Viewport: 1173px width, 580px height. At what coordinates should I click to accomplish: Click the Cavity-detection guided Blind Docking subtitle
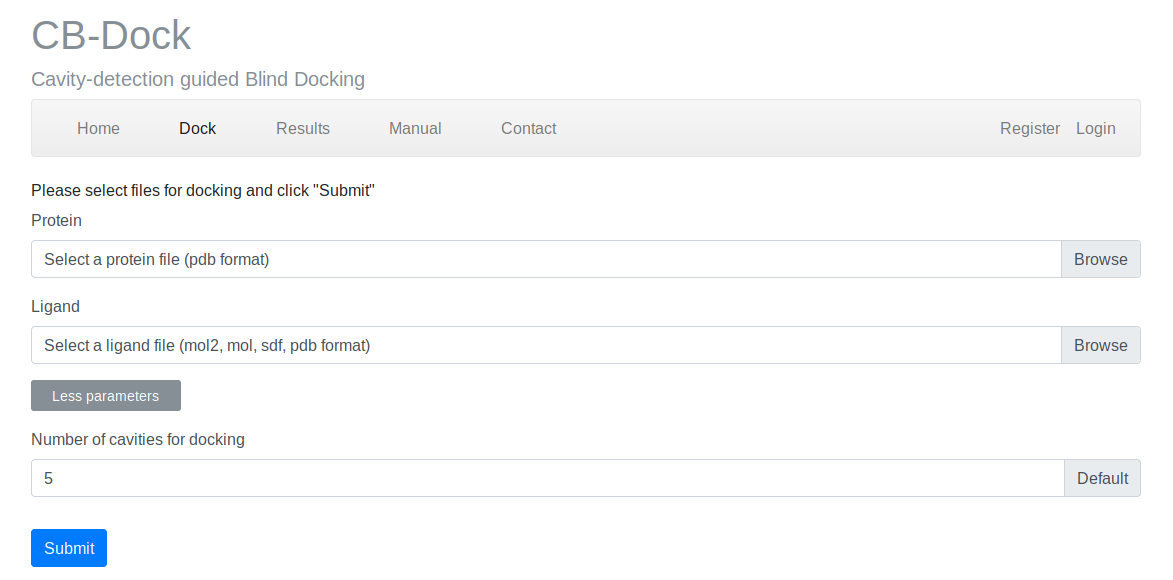pos(198,79)
